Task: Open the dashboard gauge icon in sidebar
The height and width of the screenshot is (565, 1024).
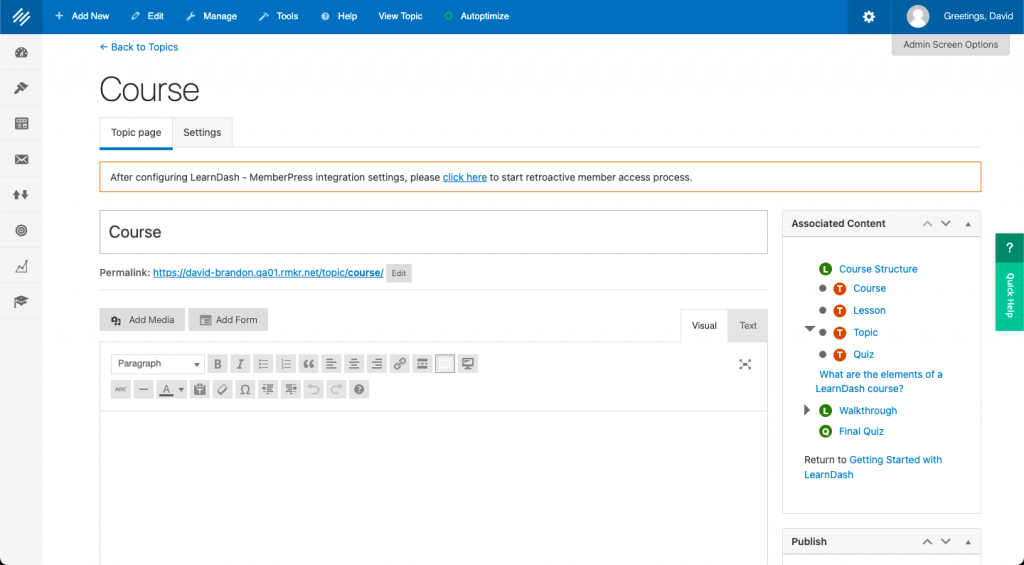Action: click(x=21, y=53)
